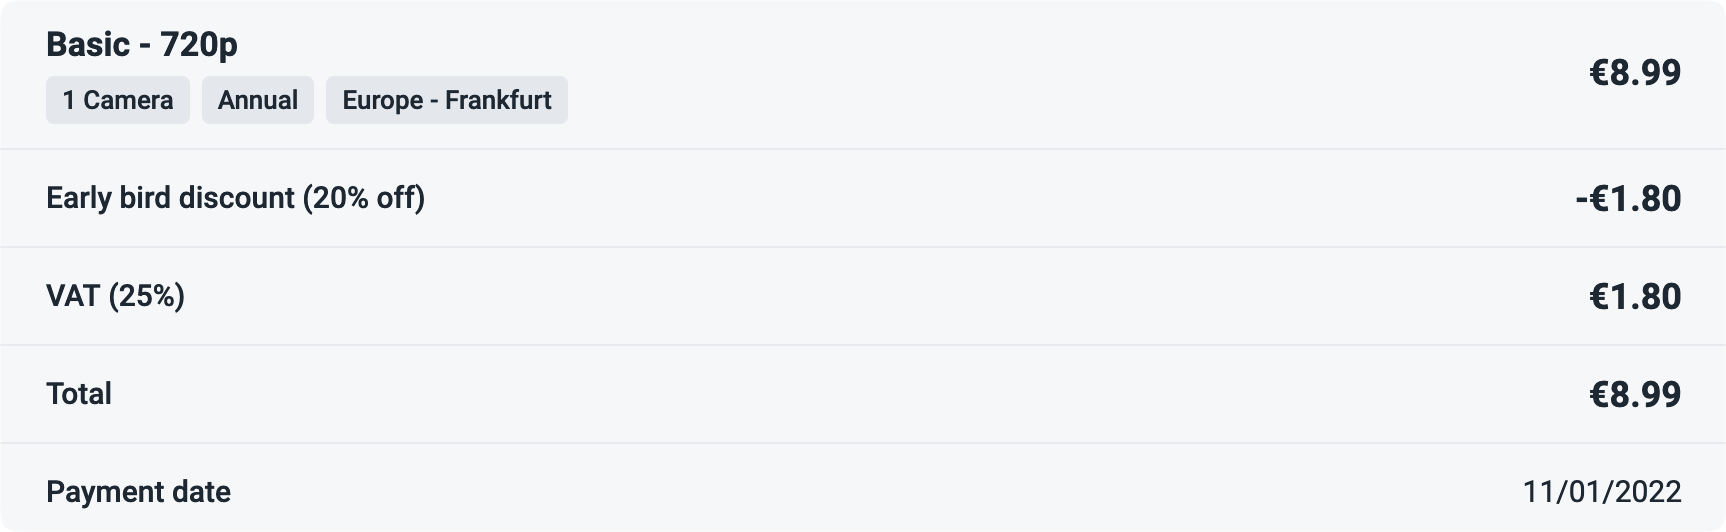This screenshot has height=532, width=1726.
Task: Click the Total label
Action: [79, 394]
